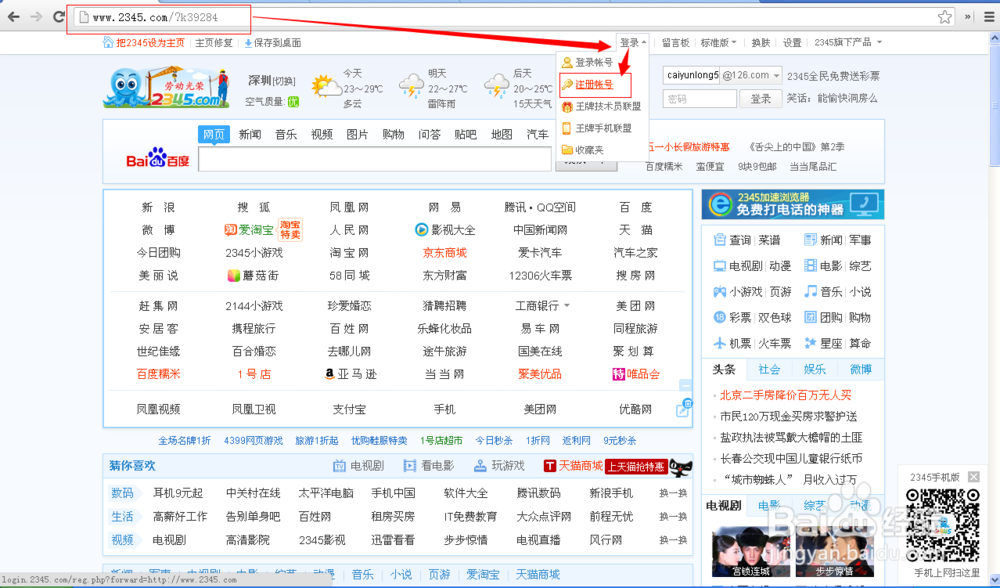Select 注册帐号 from the dropdown menu
The width and height of the screenshot is (1000, 588).
[594, 85]
